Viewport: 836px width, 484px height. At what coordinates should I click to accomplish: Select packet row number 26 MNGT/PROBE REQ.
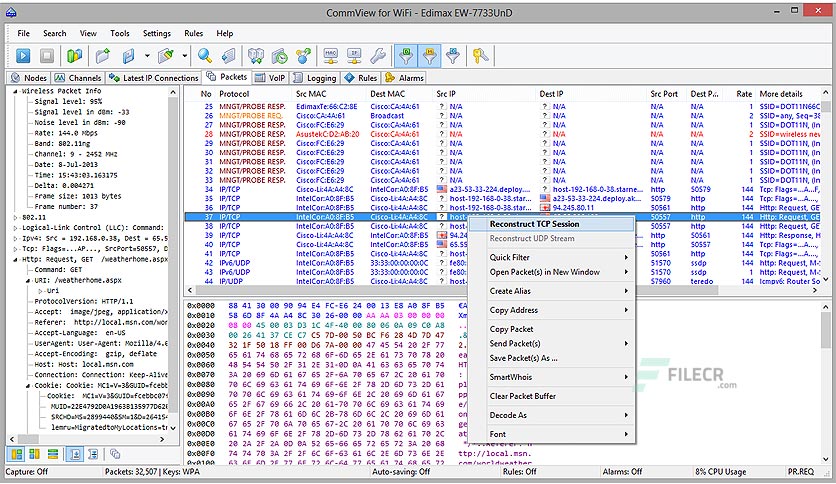pos(502,116)
